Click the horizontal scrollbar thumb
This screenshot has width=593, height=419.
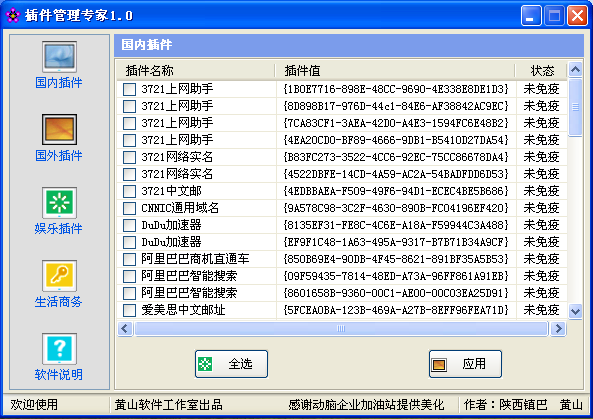(x=341, y=329)
